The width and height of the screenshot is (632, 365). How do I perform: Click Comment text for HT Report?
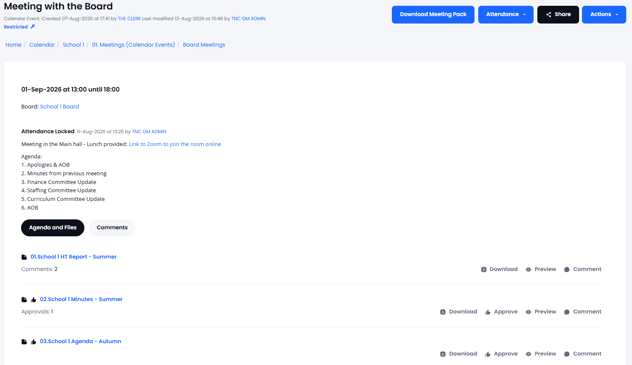(587, 269)
